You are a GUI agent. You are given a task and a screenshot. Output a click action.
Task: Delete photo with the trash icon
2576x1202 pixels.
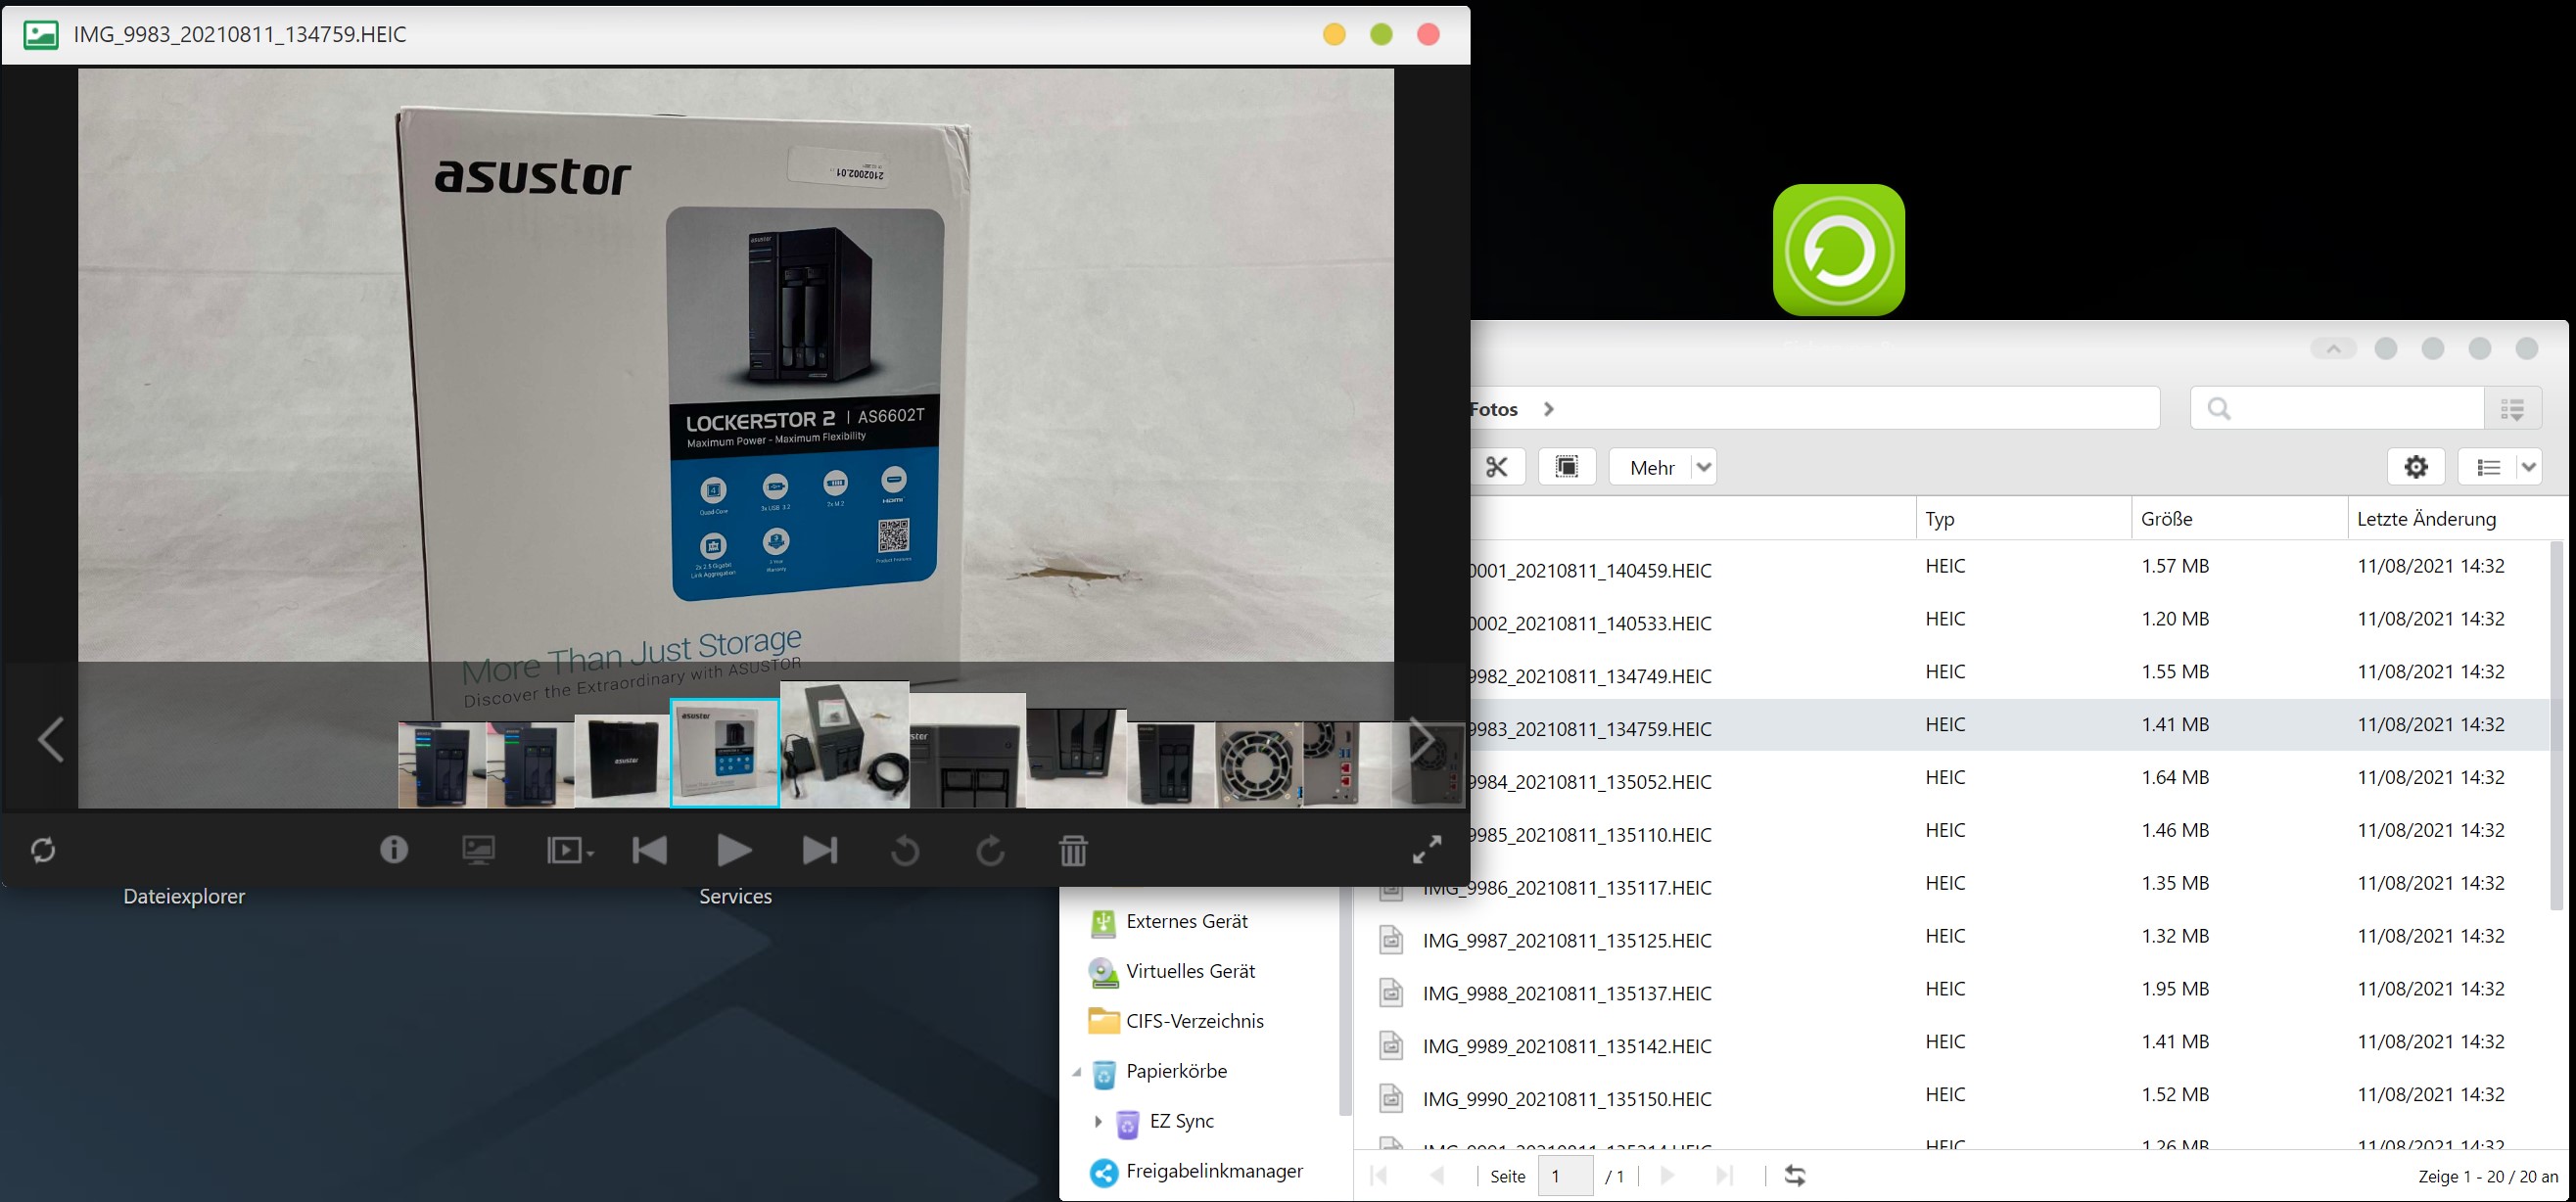point(1073,850)
